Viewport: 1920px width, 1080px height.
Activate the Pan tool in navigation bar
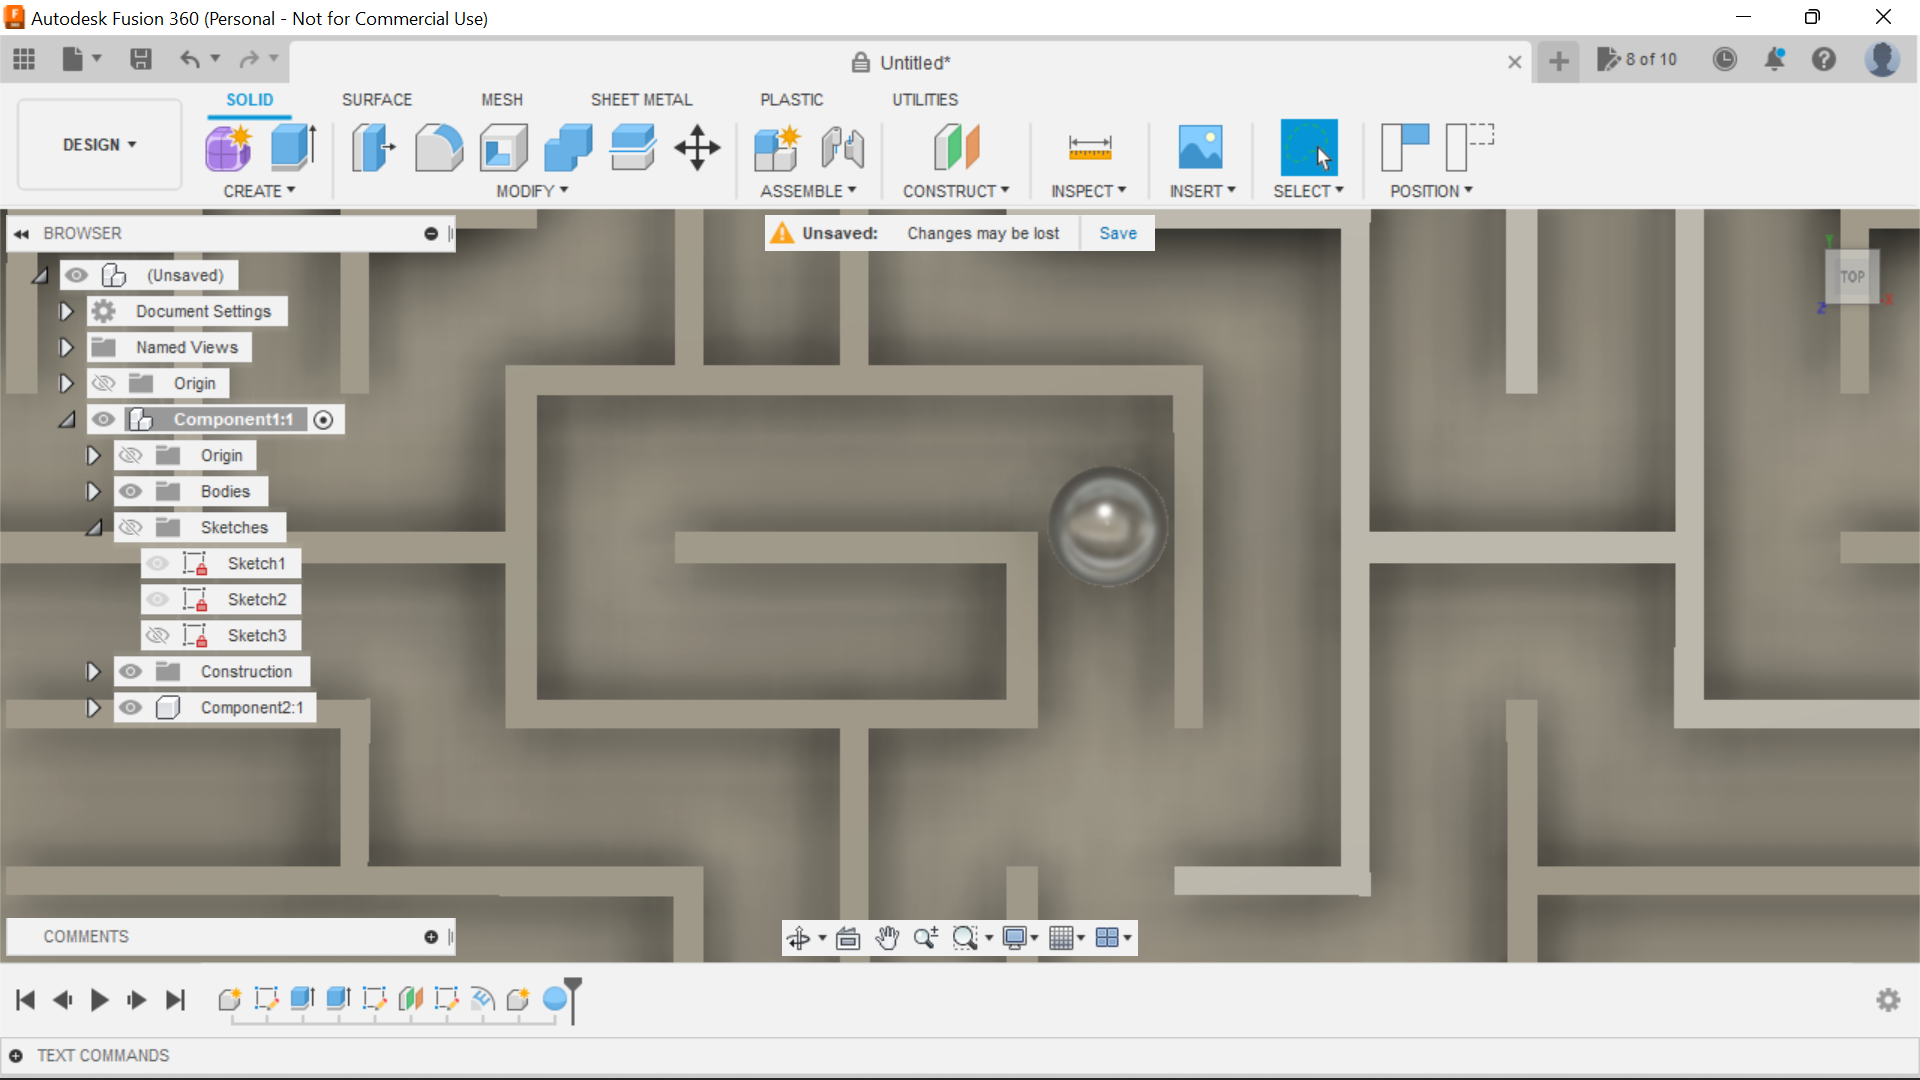[888, 938]
